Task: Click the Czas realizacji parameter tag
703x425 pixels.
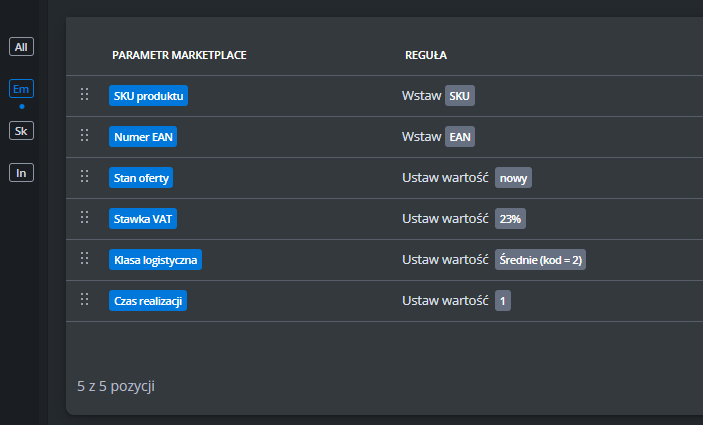Action: 148,301
